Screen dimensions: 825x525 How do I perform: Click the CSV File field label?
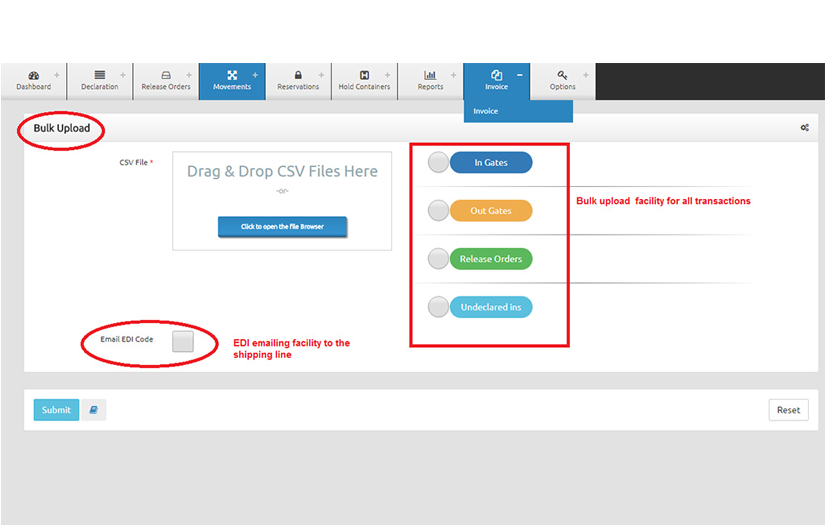tap(136, 163)
